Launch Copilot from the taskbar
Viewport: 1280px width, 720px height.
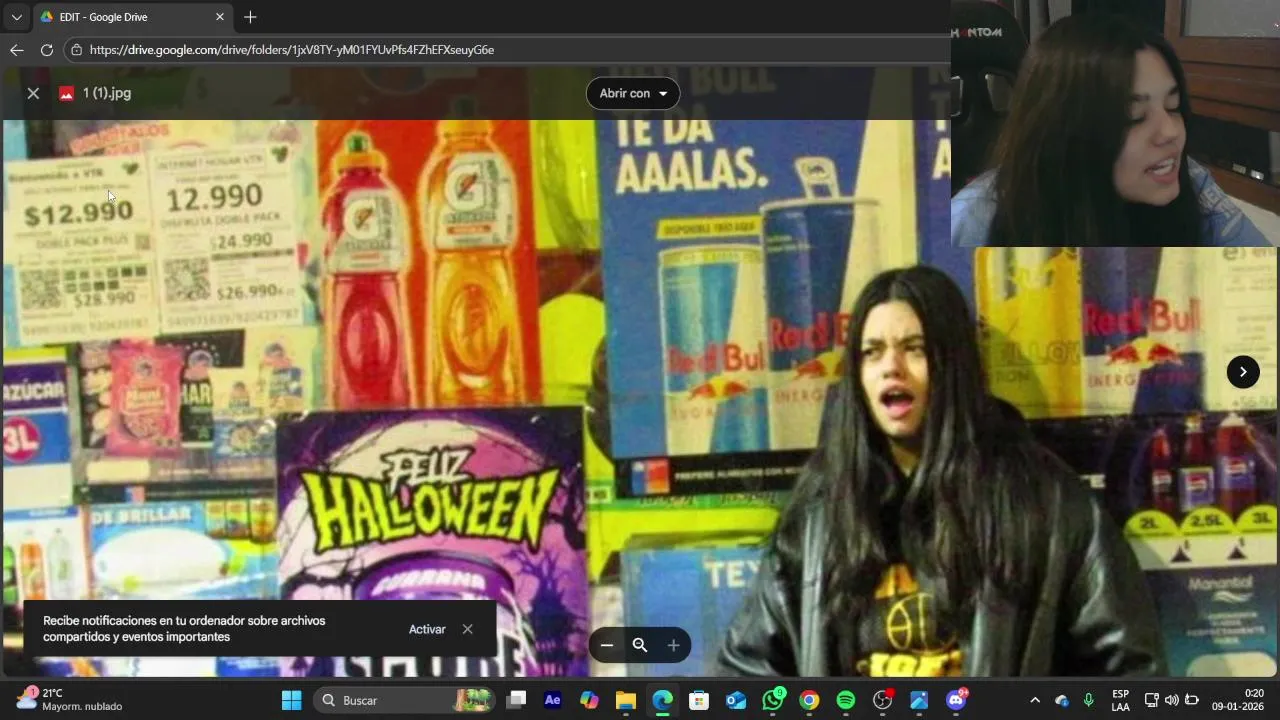(589, 700)
